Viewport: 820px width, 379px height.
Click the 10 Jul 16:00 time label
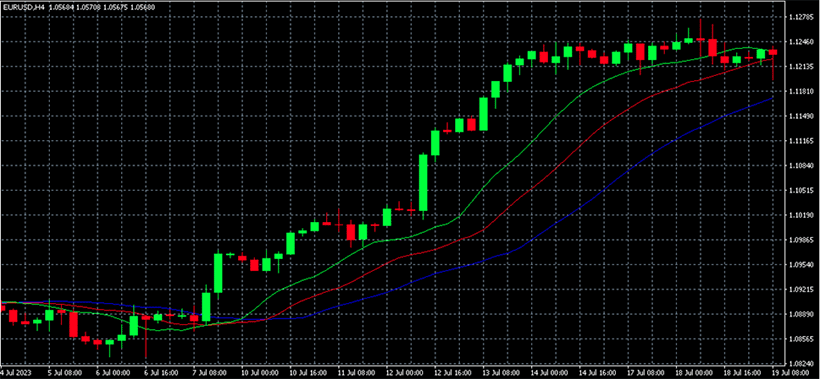(x=309, y=374)
